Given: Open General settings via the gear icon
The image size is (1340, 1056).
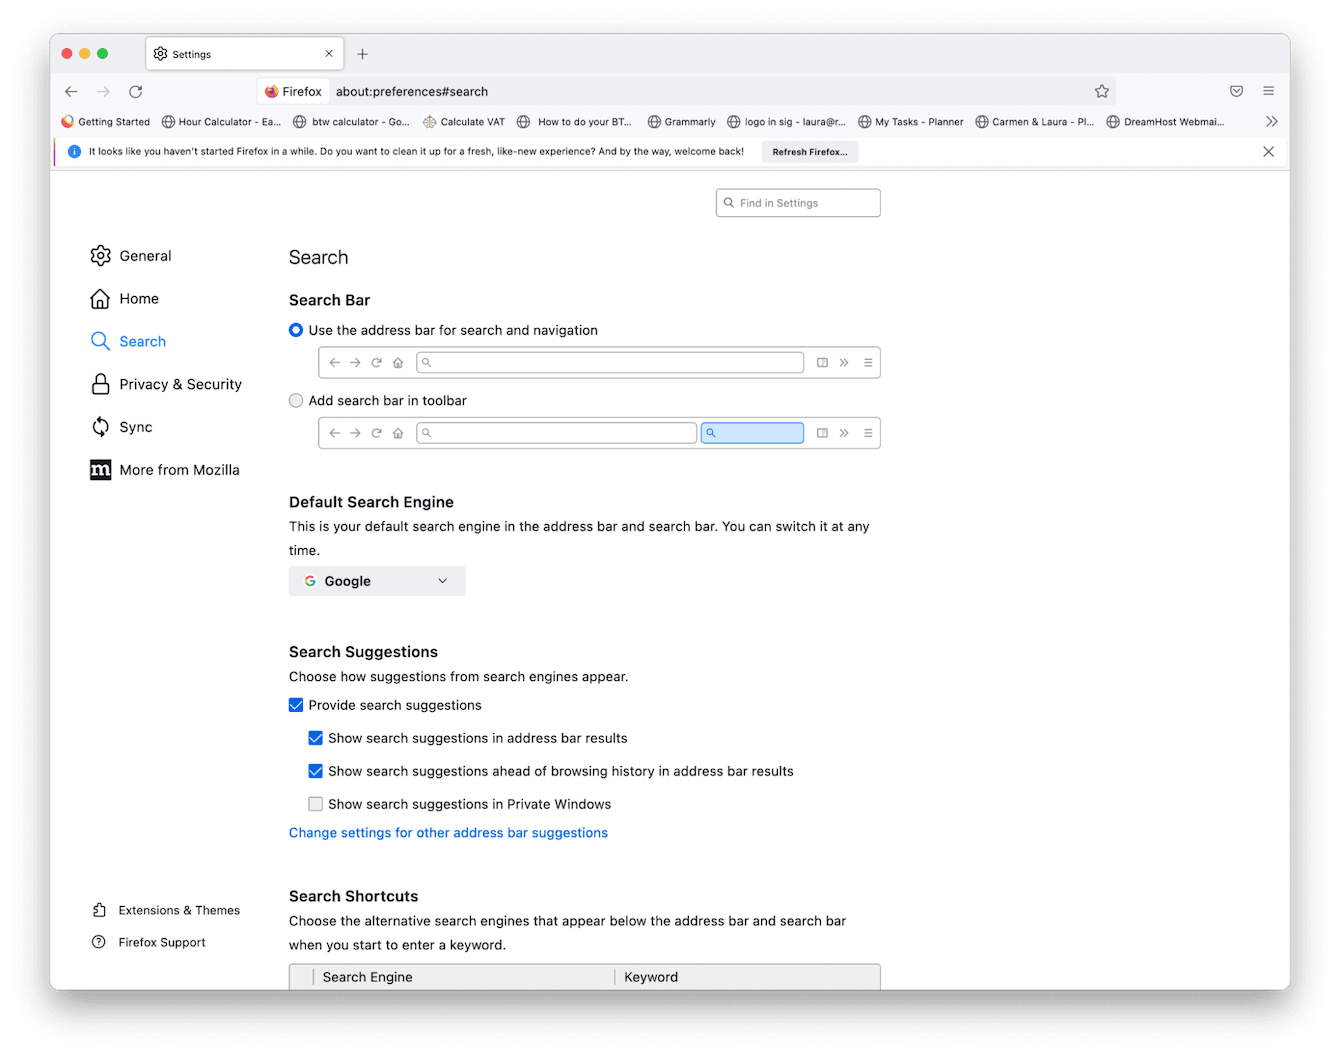Looking at the screenshot, I should pyautogui.click(x=101, y=255).
